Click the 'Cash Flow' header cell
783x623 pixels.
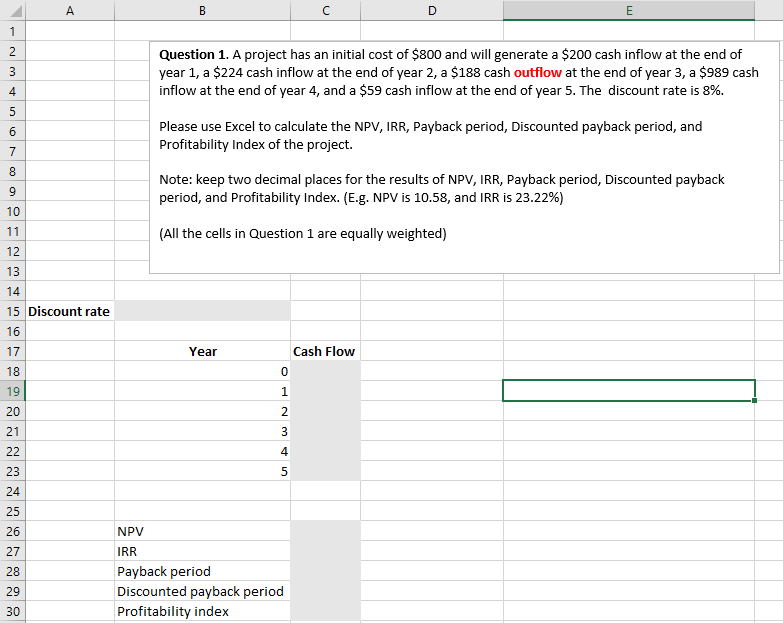[x=326, y=351]
